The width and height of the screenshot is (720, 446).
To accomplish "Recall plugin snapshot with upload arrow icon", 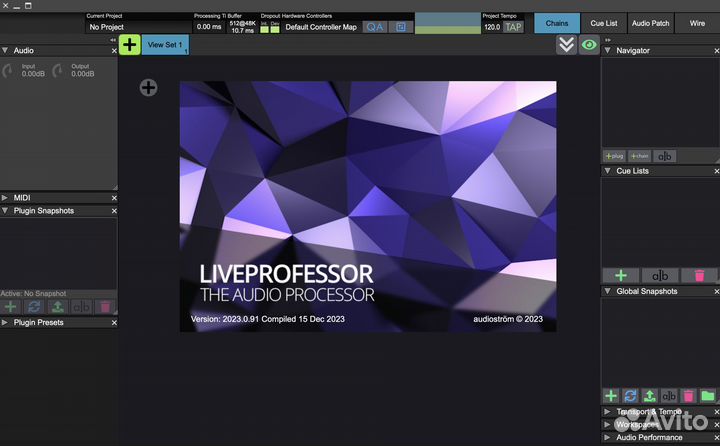I will (57, 306).
